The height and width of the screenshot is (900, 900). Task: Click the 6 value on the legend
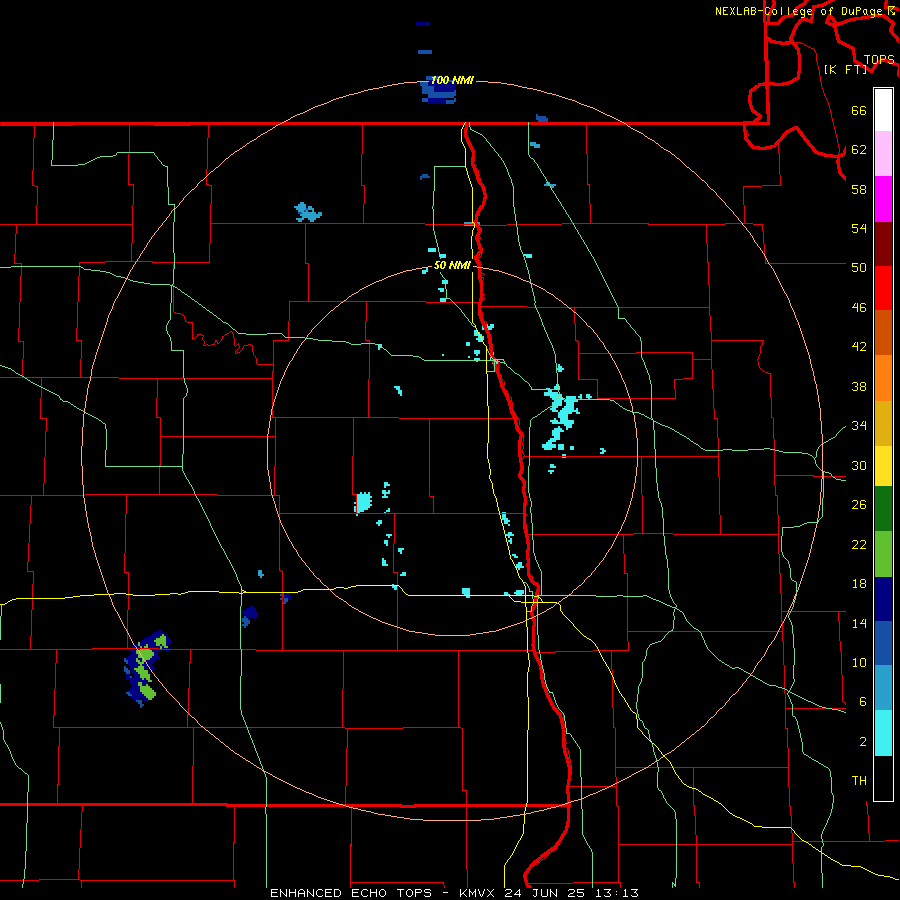pos(863,701)
